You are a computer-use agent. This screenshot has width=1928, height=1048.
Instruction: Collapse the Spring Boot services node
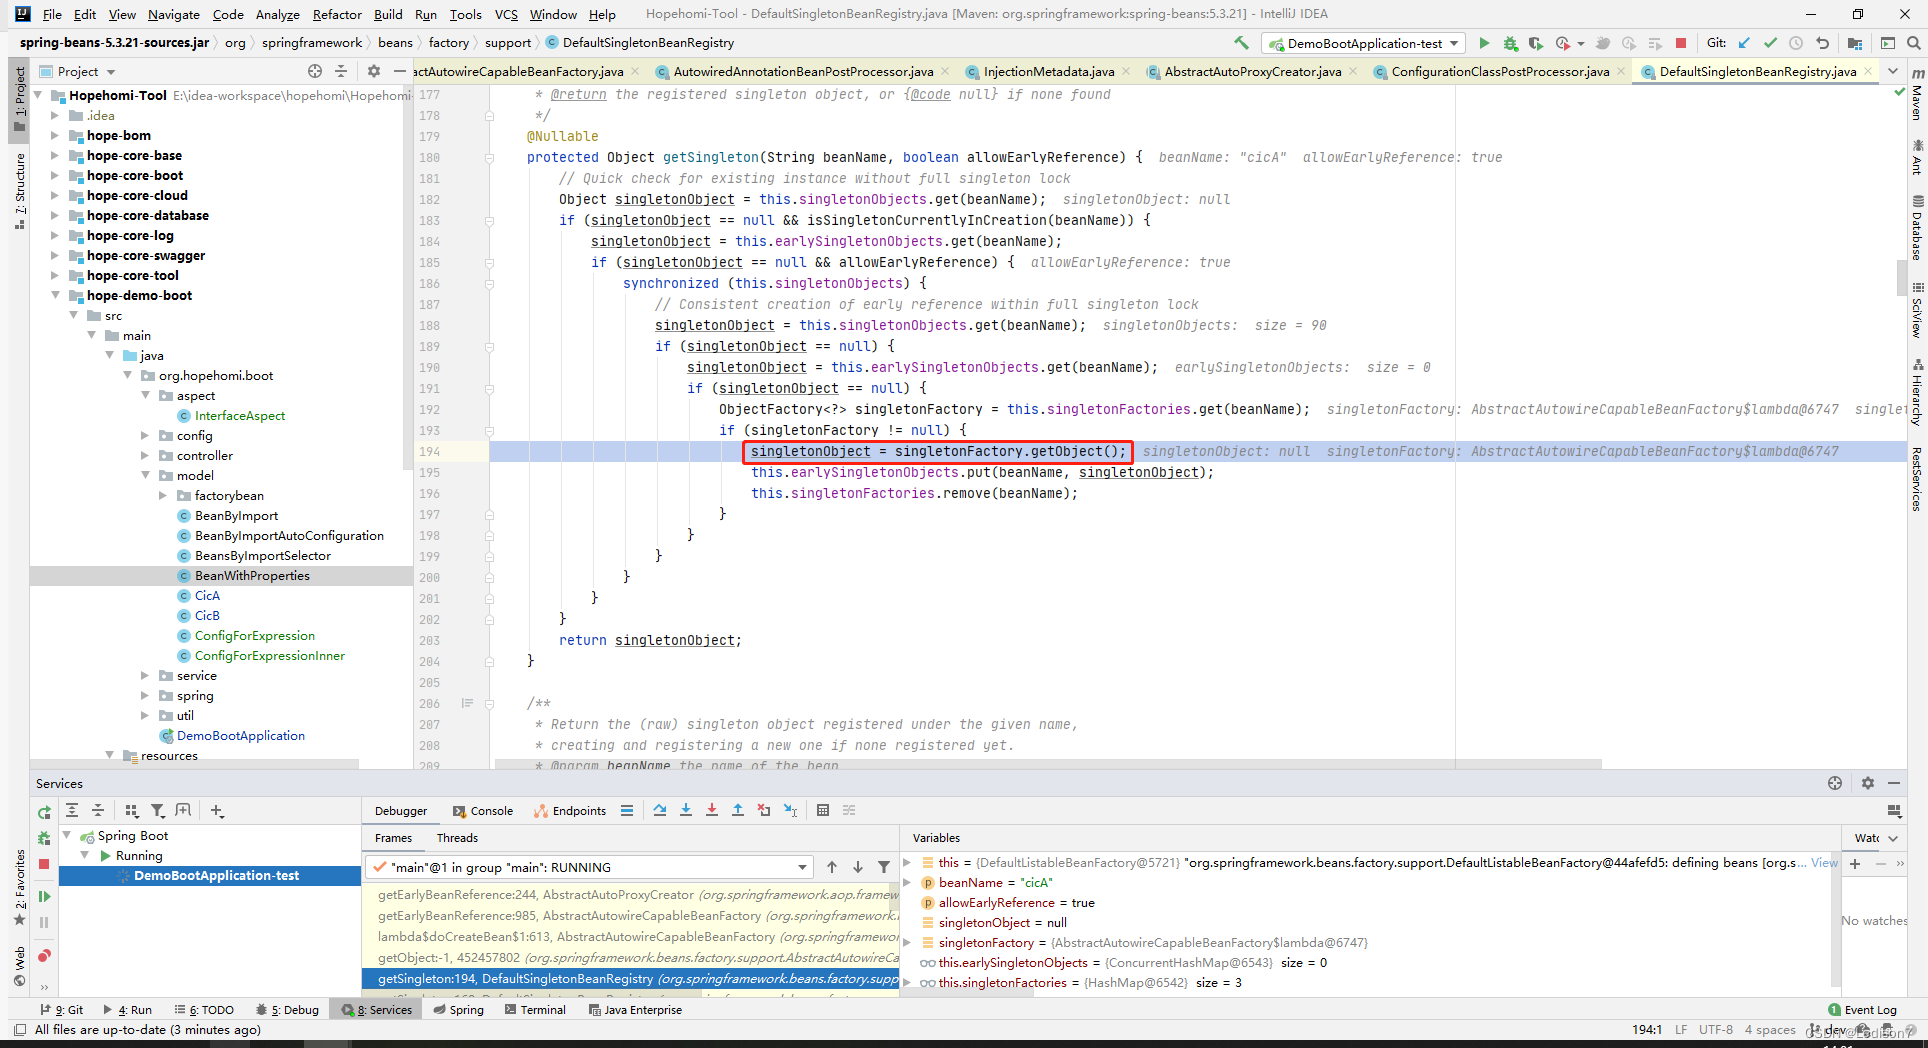click(x=67, y=835)
